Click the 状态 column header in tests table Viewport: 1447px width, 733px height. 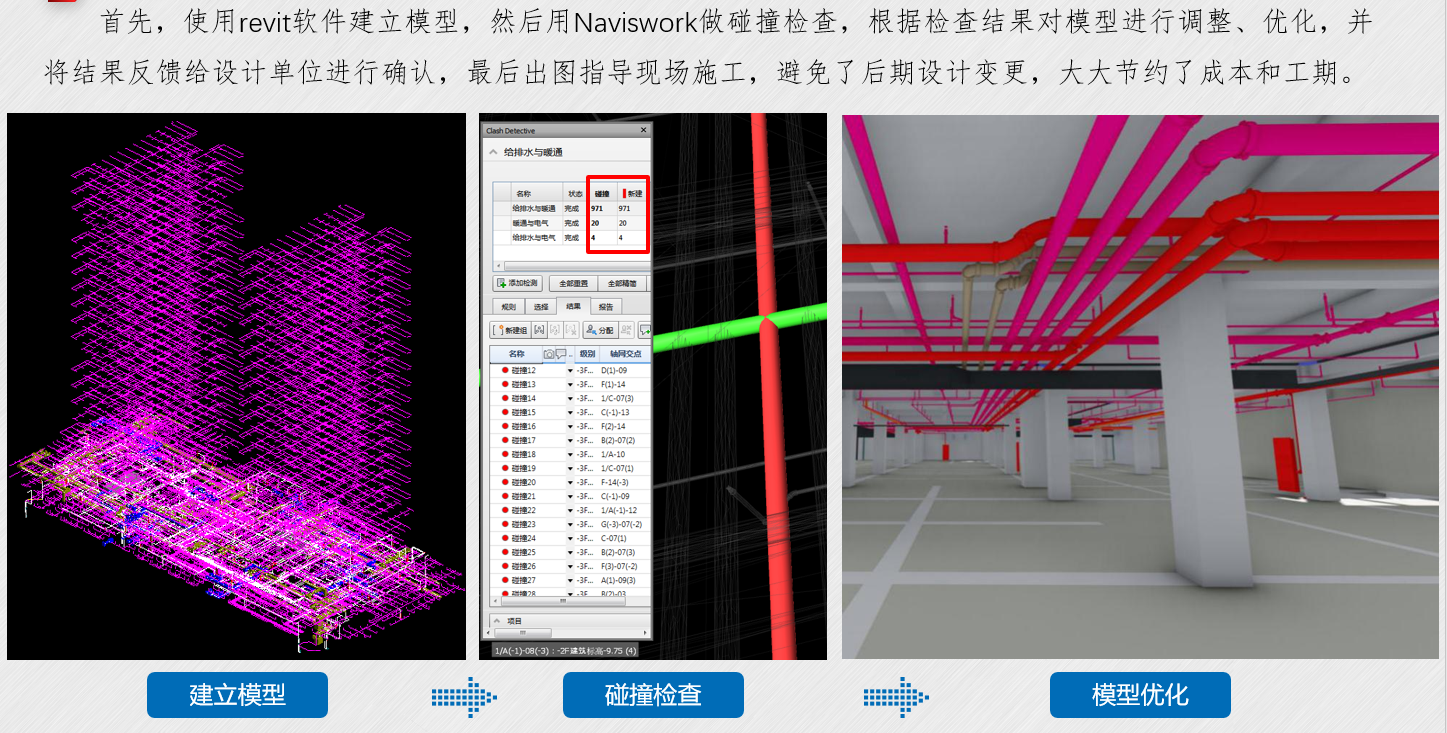coord(575,193)
